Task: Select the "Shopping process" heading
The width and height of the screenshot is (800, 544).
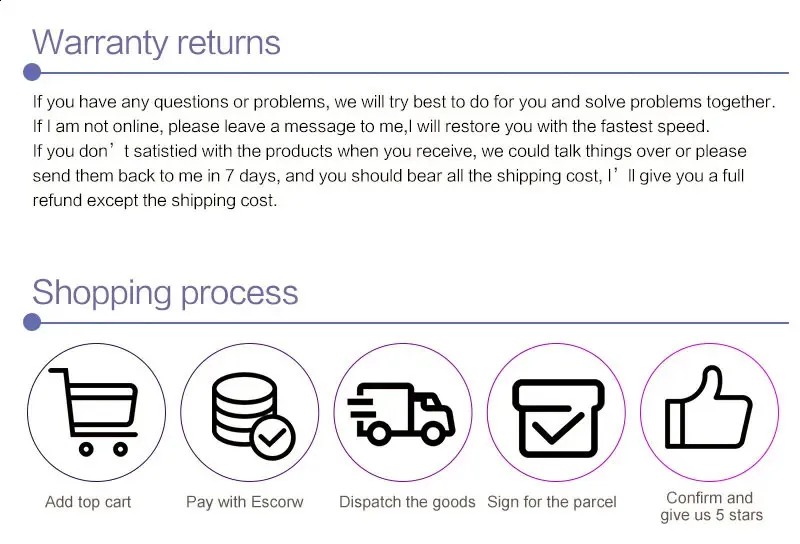Action: (165, 292)
